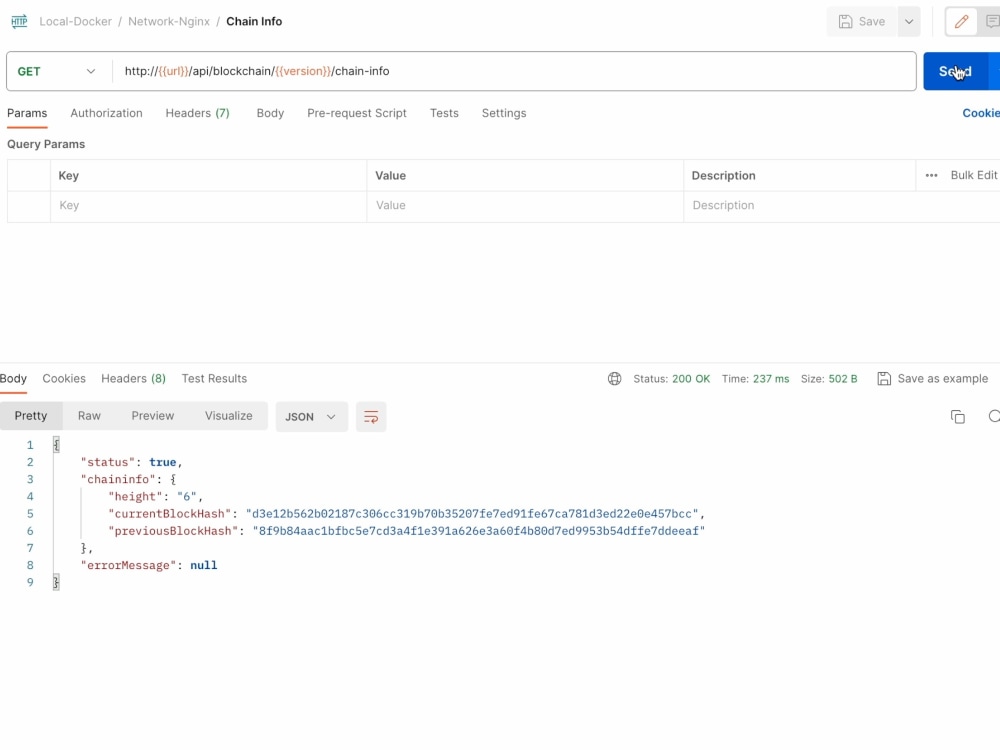Viewport: 1000px width, 750px height.
Task: Click the copy response icon
Action: (957, 416)
